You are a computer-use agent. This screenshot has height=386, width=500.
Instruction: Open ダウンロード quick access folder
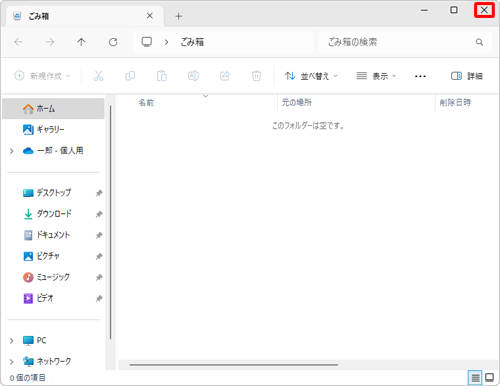47,214
